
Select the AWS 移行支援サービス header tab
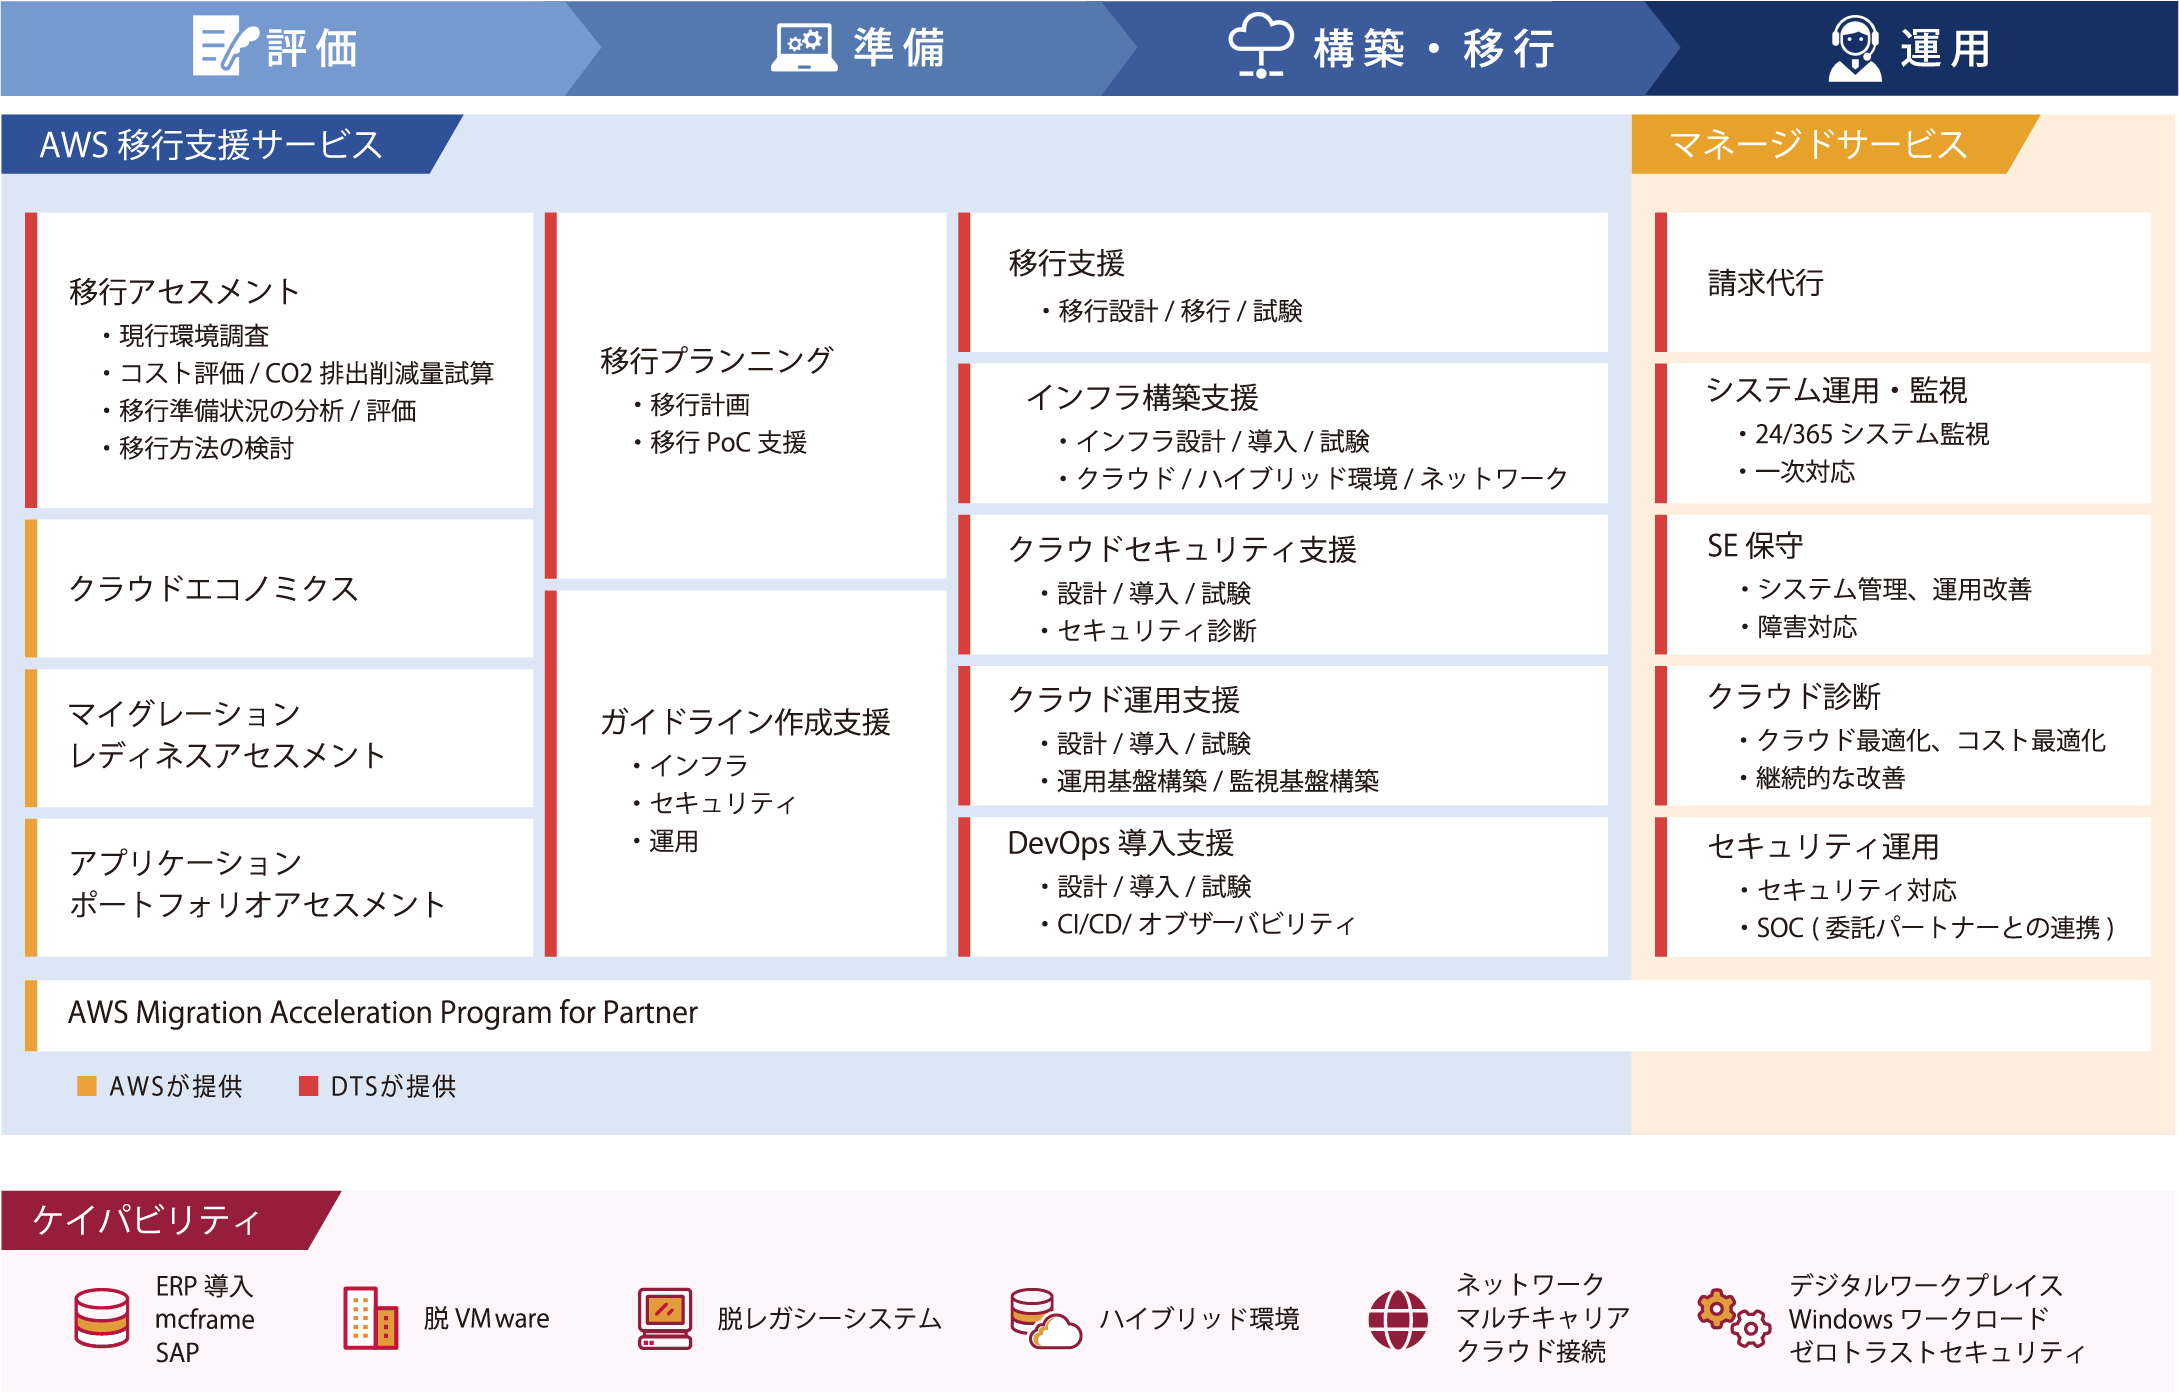pyautogui.click(x=212, y=145)
